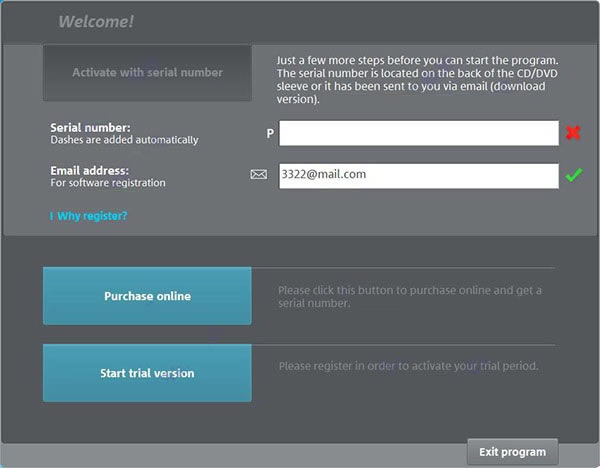Image resolution: width=600 pixels, height=468 pixels.
Task: Click the serial number location instructions text
Action: (416, 80)
